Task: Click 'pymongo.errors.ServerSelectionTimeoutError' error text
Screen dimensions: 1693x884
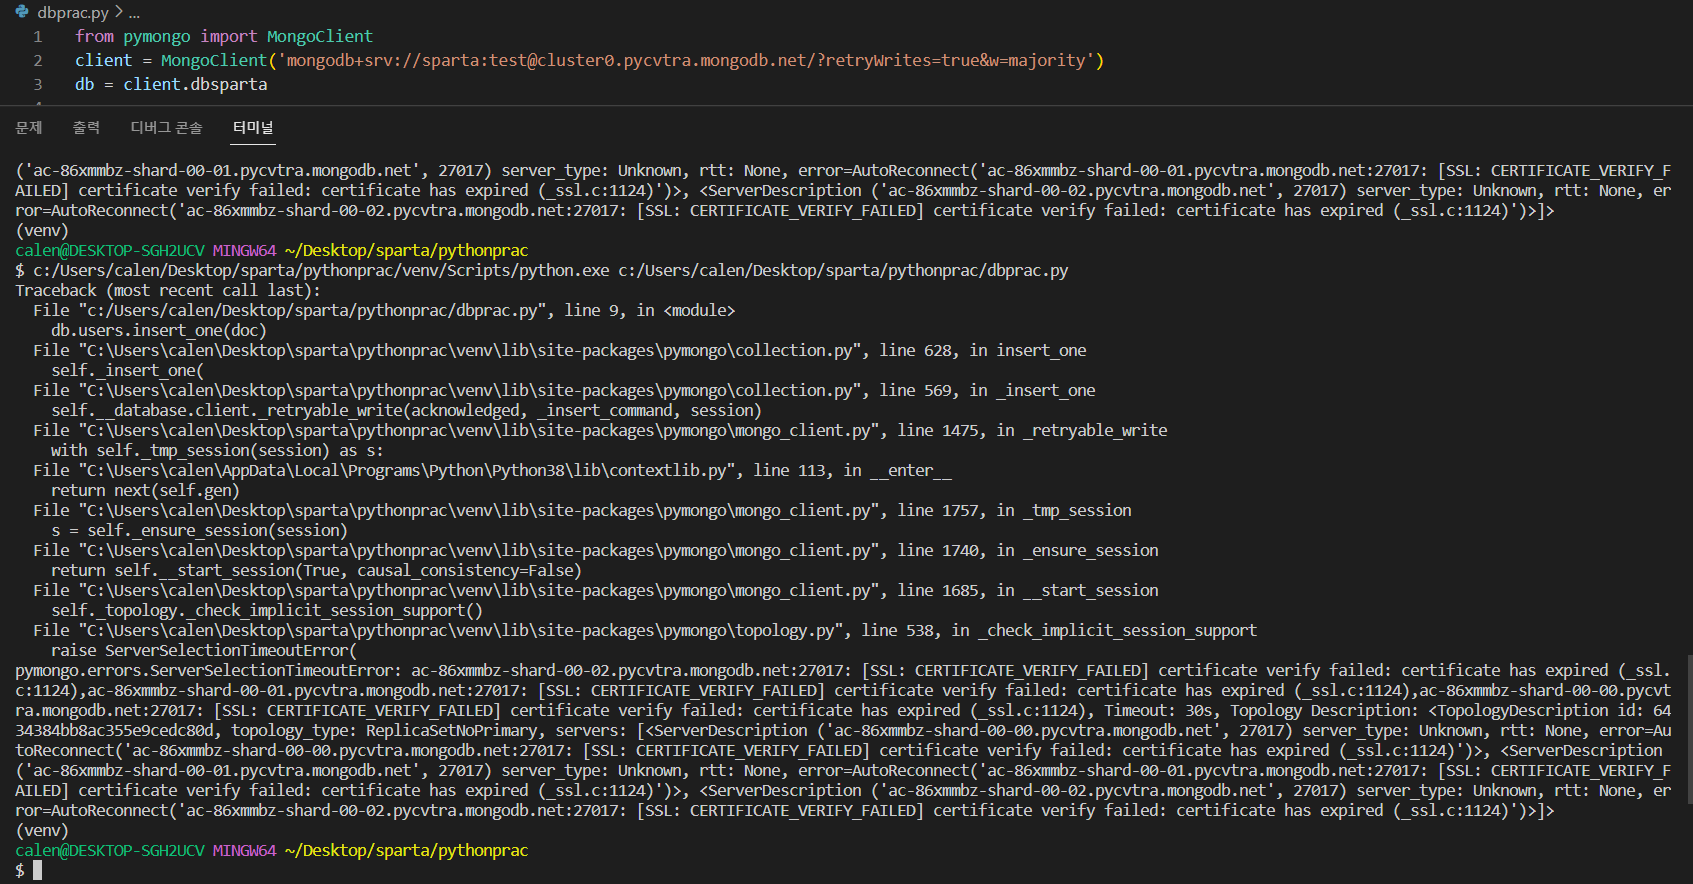Action: click(x=208, y=671)
